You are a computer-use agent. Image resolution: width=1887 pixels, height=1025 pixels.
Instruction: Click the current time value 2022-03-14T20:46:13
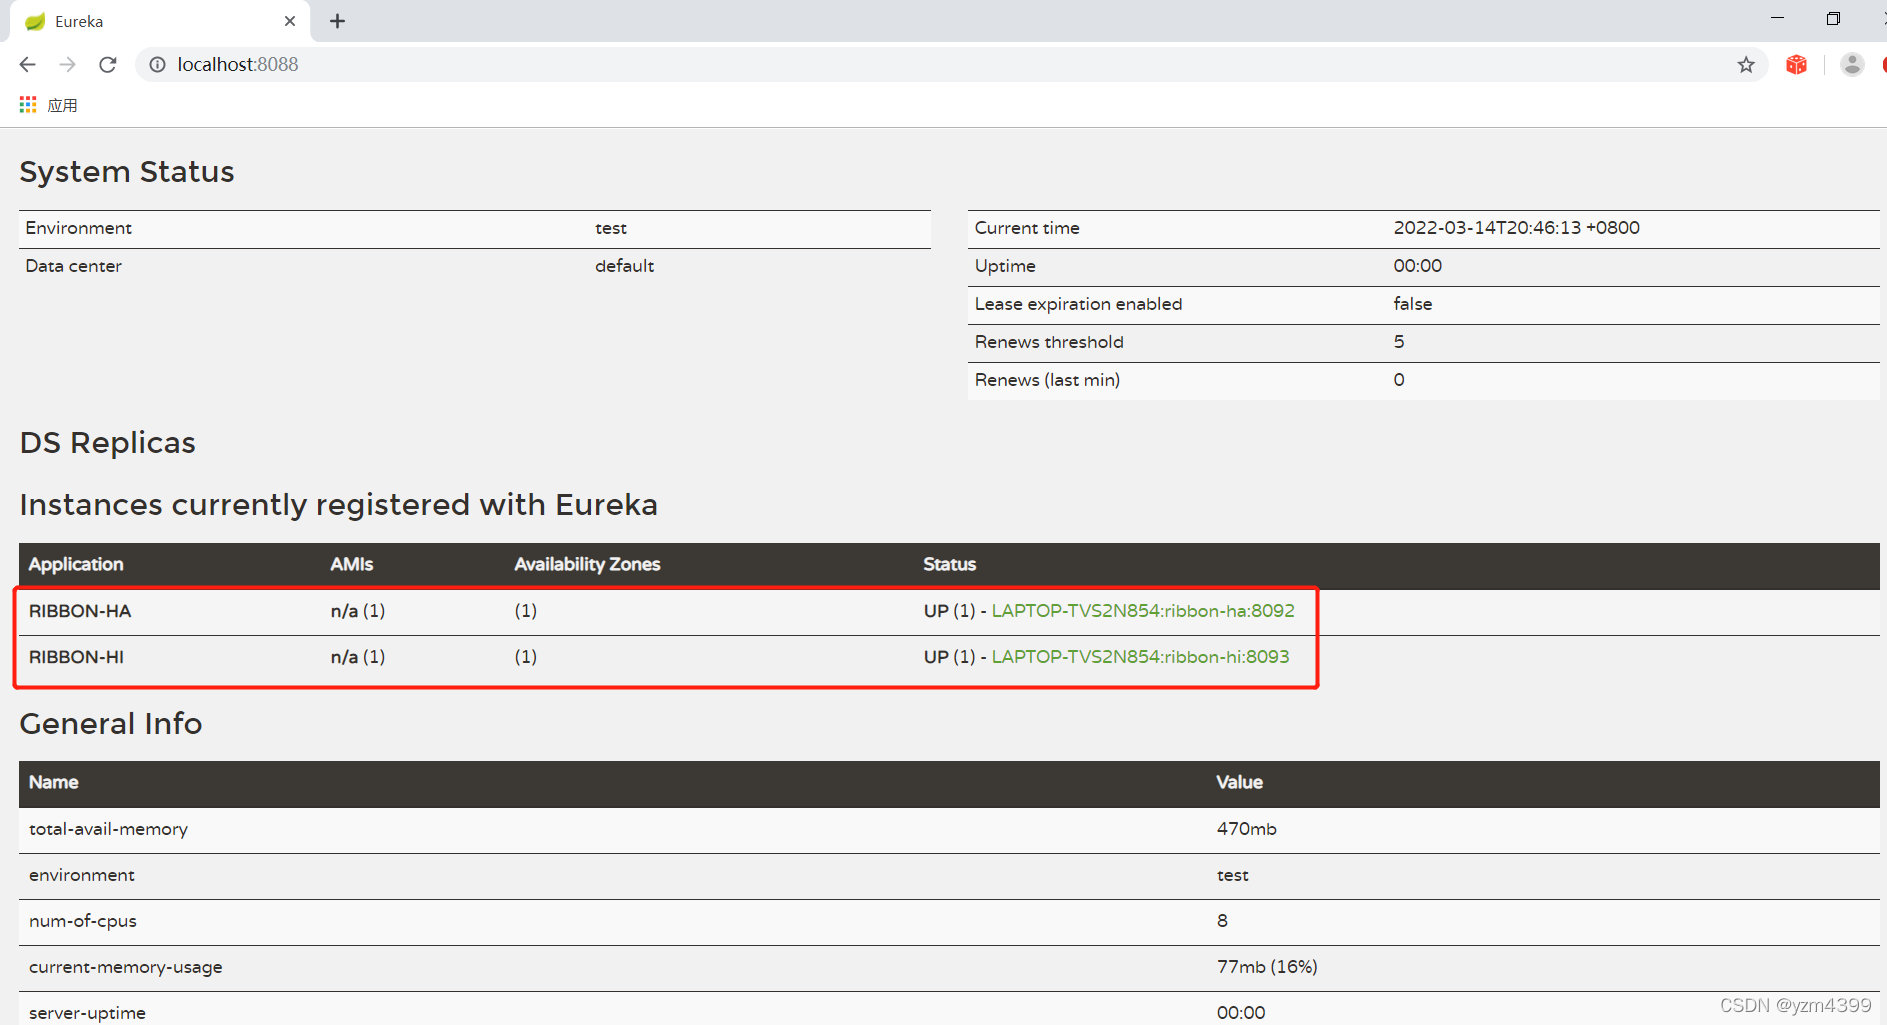[1516, 228]
